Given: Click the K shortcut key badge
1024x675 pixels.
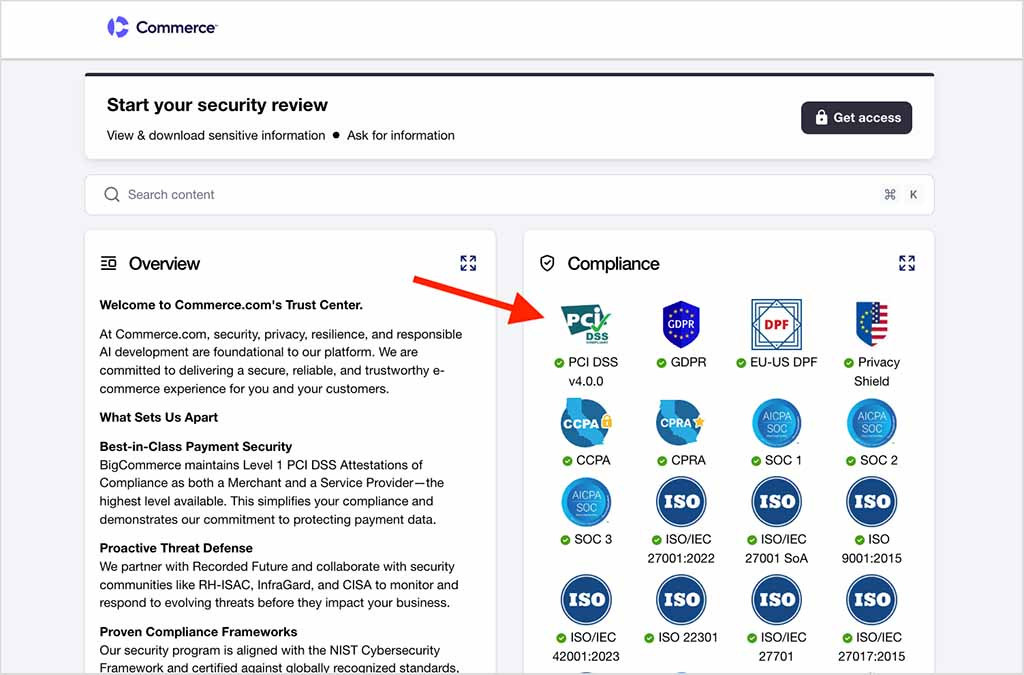Looking at the screenshot, I should (913, 195).
